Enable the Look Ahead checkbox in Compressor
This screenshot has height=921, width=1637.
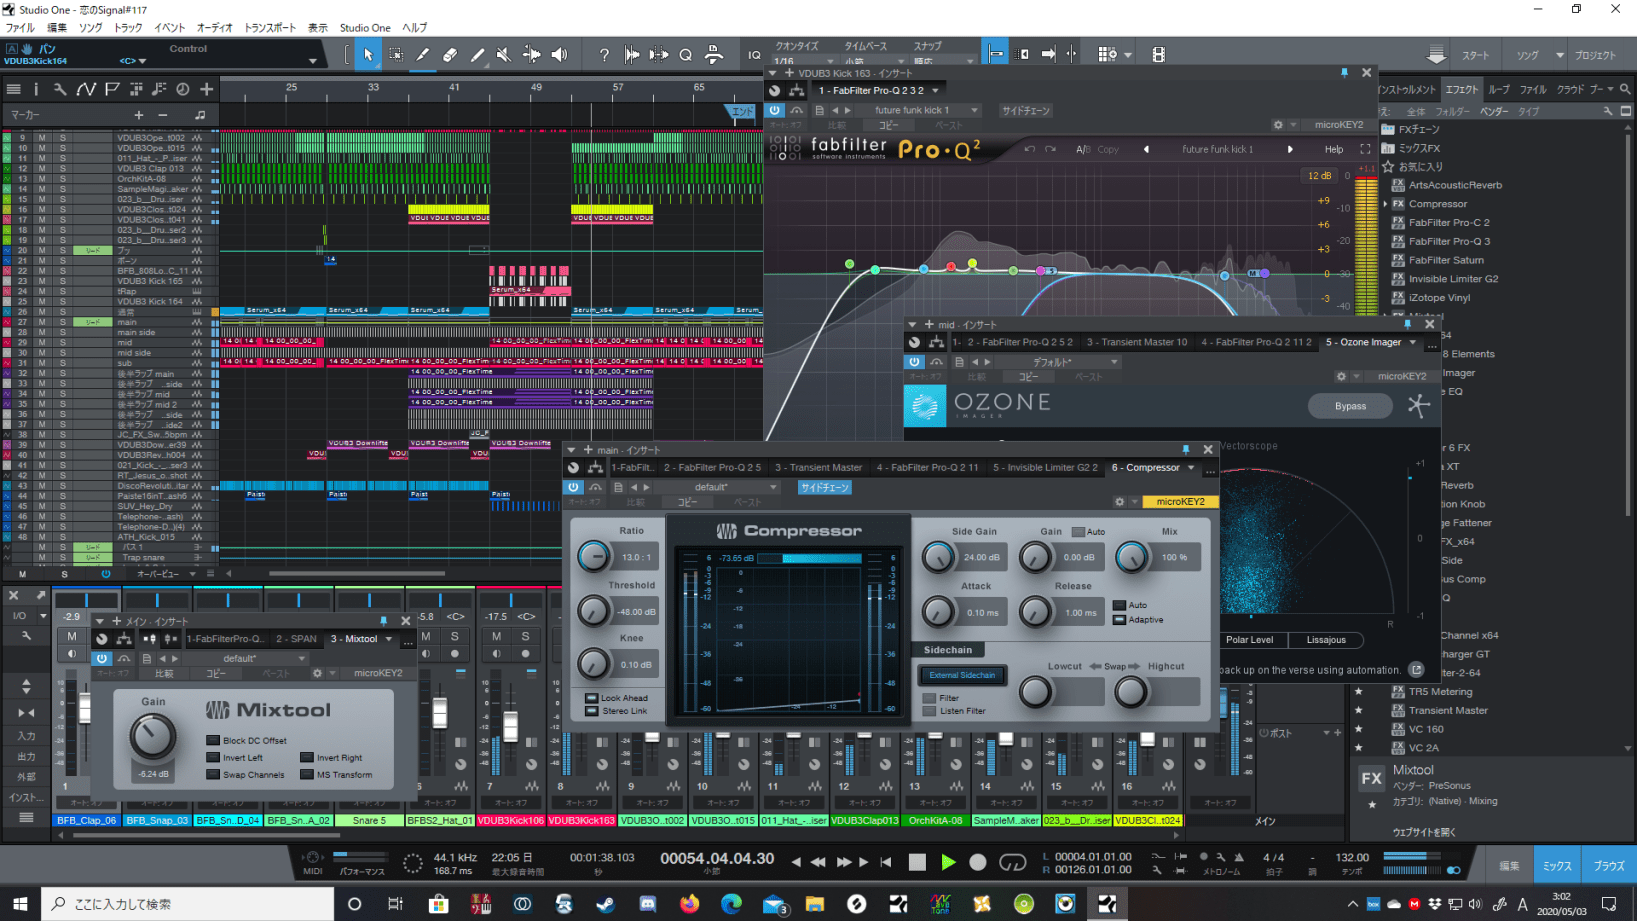pyautogui.click(x=592, y=698)
